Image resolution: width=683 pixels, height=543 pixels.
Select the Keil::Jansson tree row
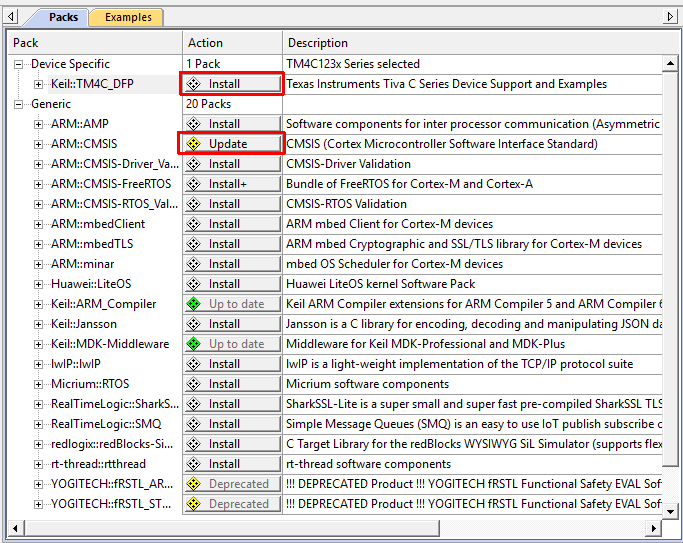(x=84, y=324)
